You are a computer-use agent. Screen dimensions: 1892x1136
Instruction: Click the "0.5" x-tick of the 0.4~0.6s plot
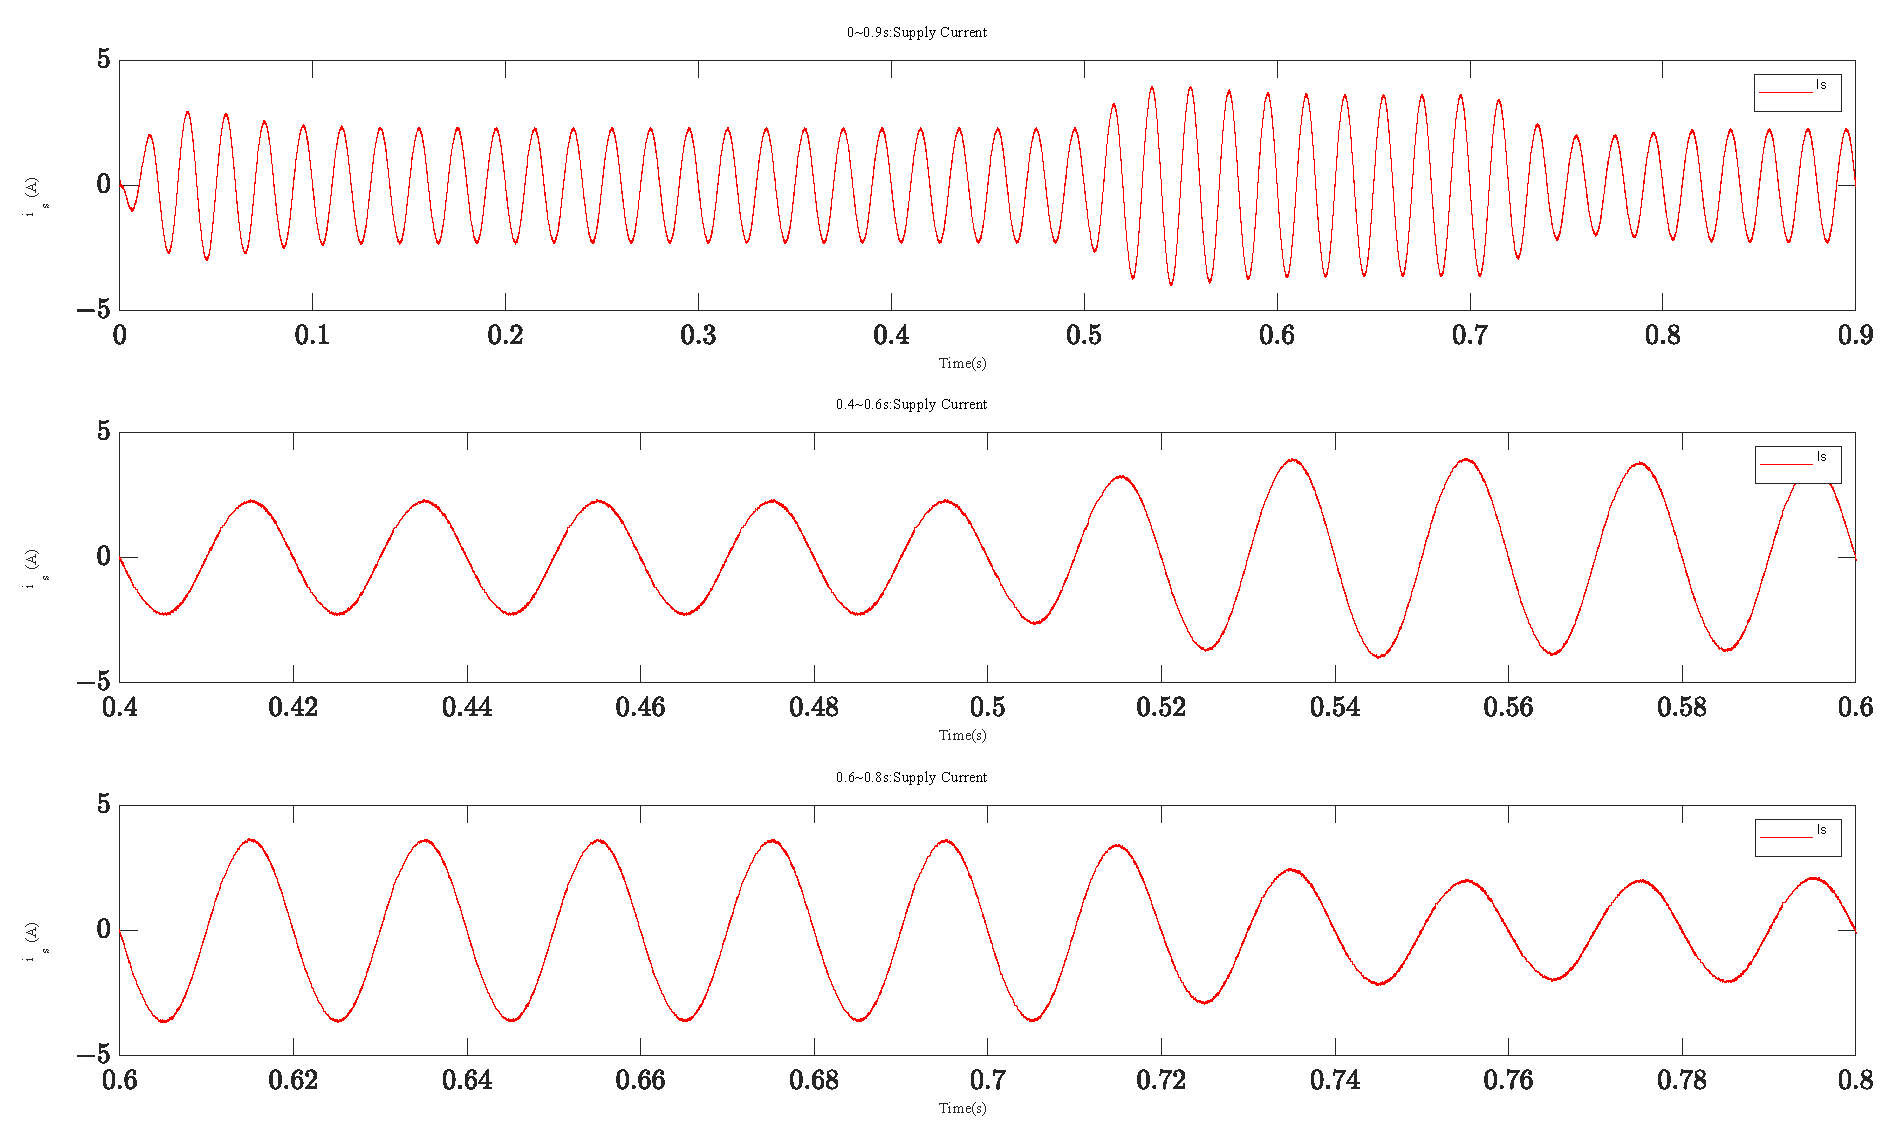click(987, 707)
